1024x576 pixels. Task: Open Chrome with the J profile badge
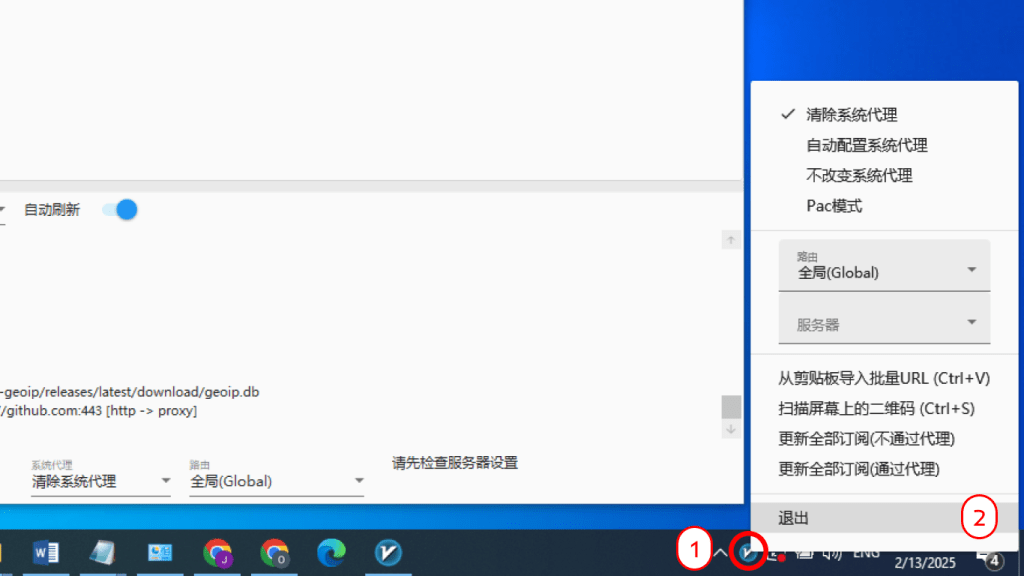(217, 552)
